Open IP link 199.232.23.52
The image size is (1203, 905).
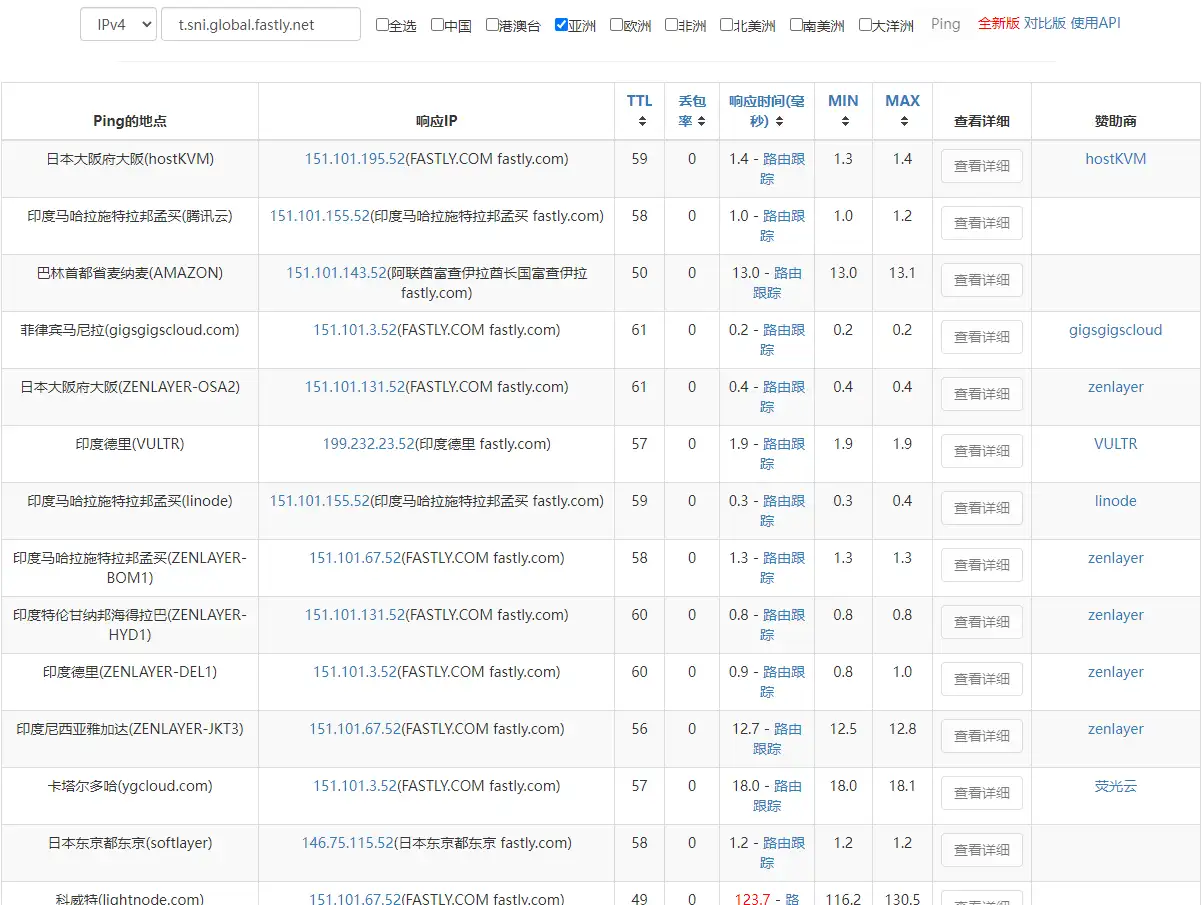tap(368, 444)
